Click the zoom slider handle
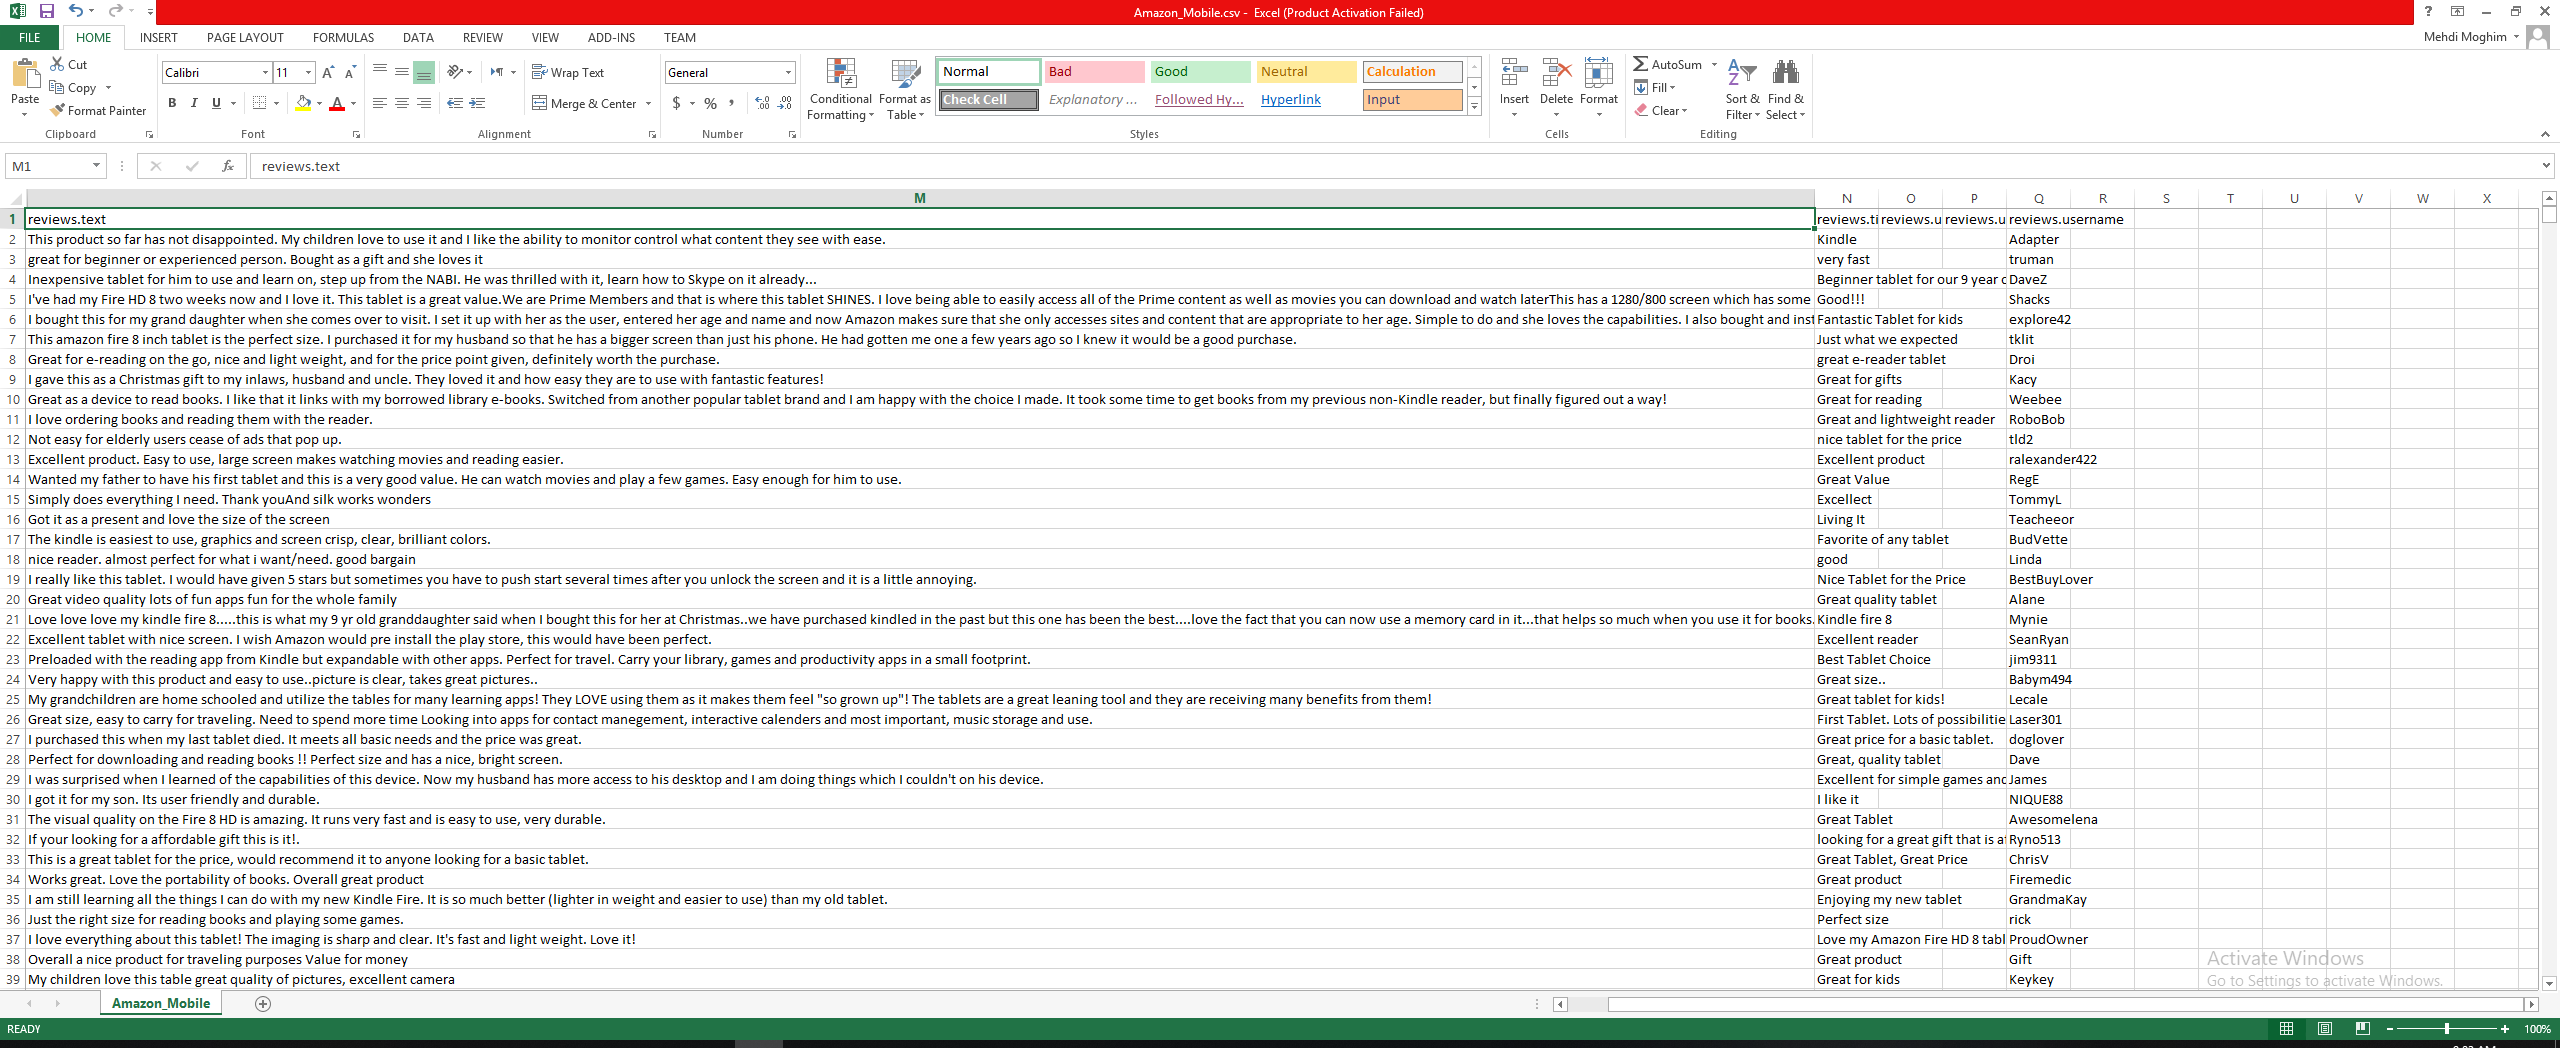This screenshot has height=1048, width=2560. 2446,1029
